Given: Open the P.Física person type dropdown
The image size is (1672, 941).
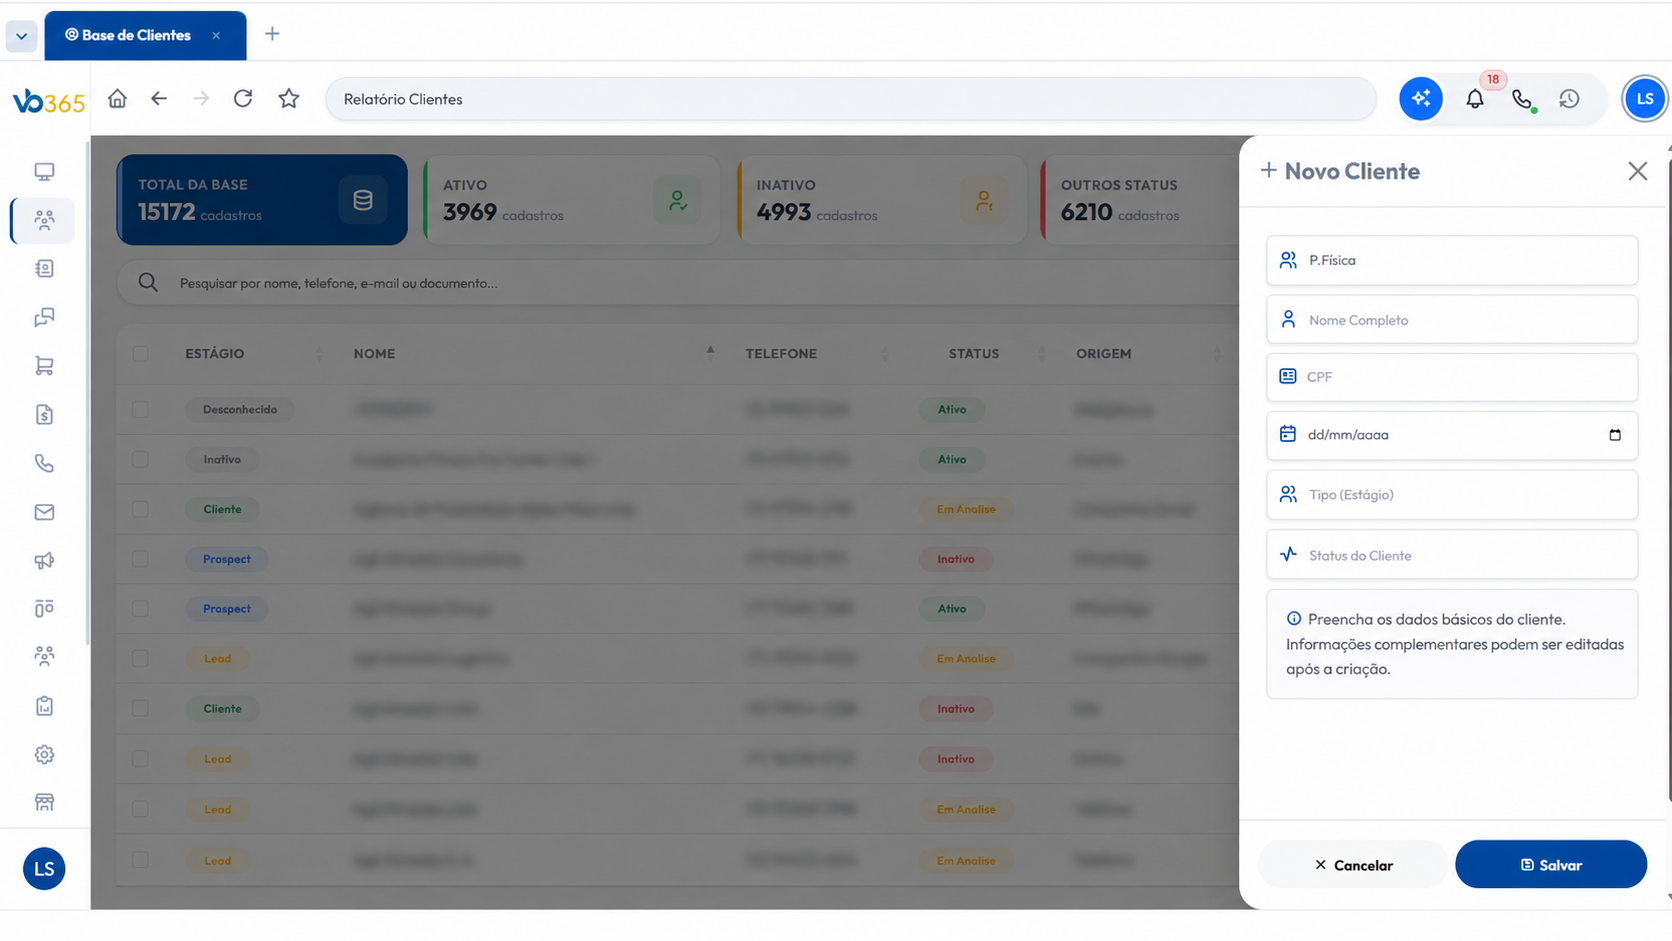Looking at the screenshot, I should coord(1451,260).
